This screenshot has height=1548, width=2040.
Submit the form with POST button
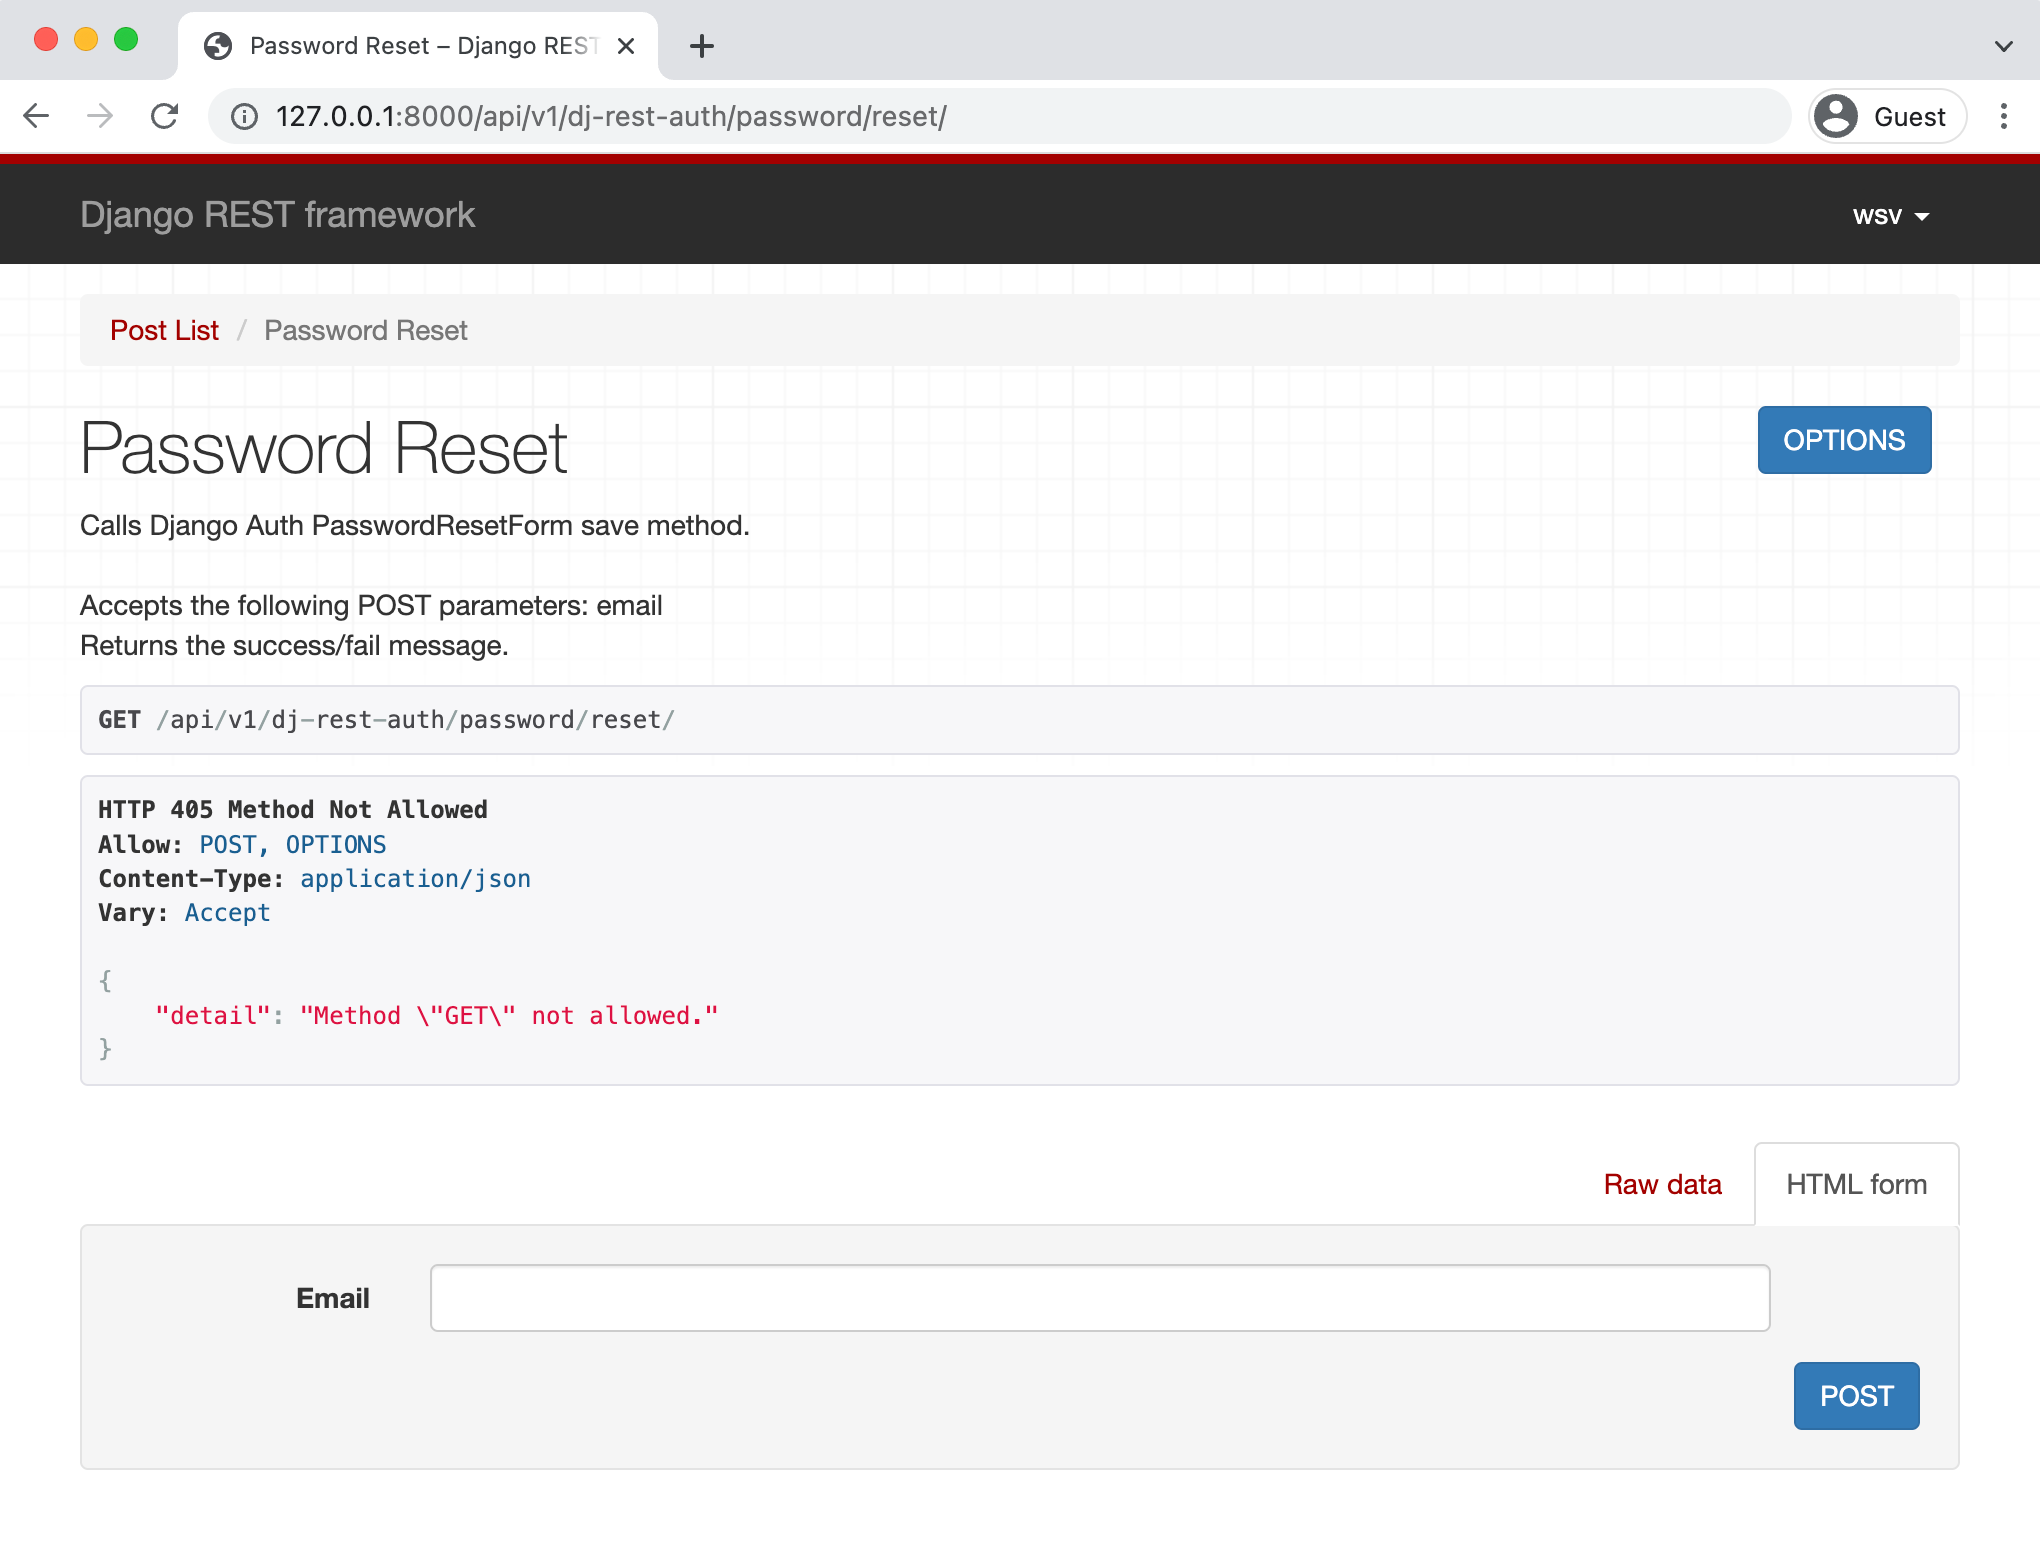coord(1856,1396)
